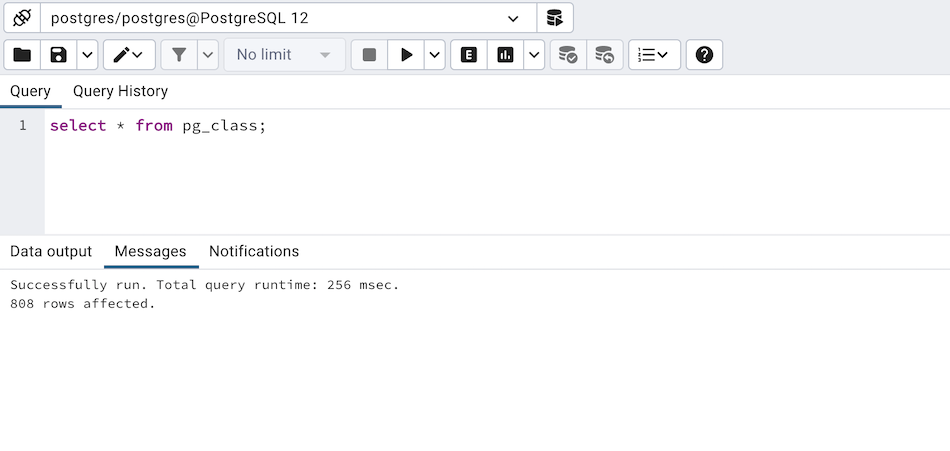950x451 pixels.
Task: Open the No limit rows dropdown
Action: [284, 55]
